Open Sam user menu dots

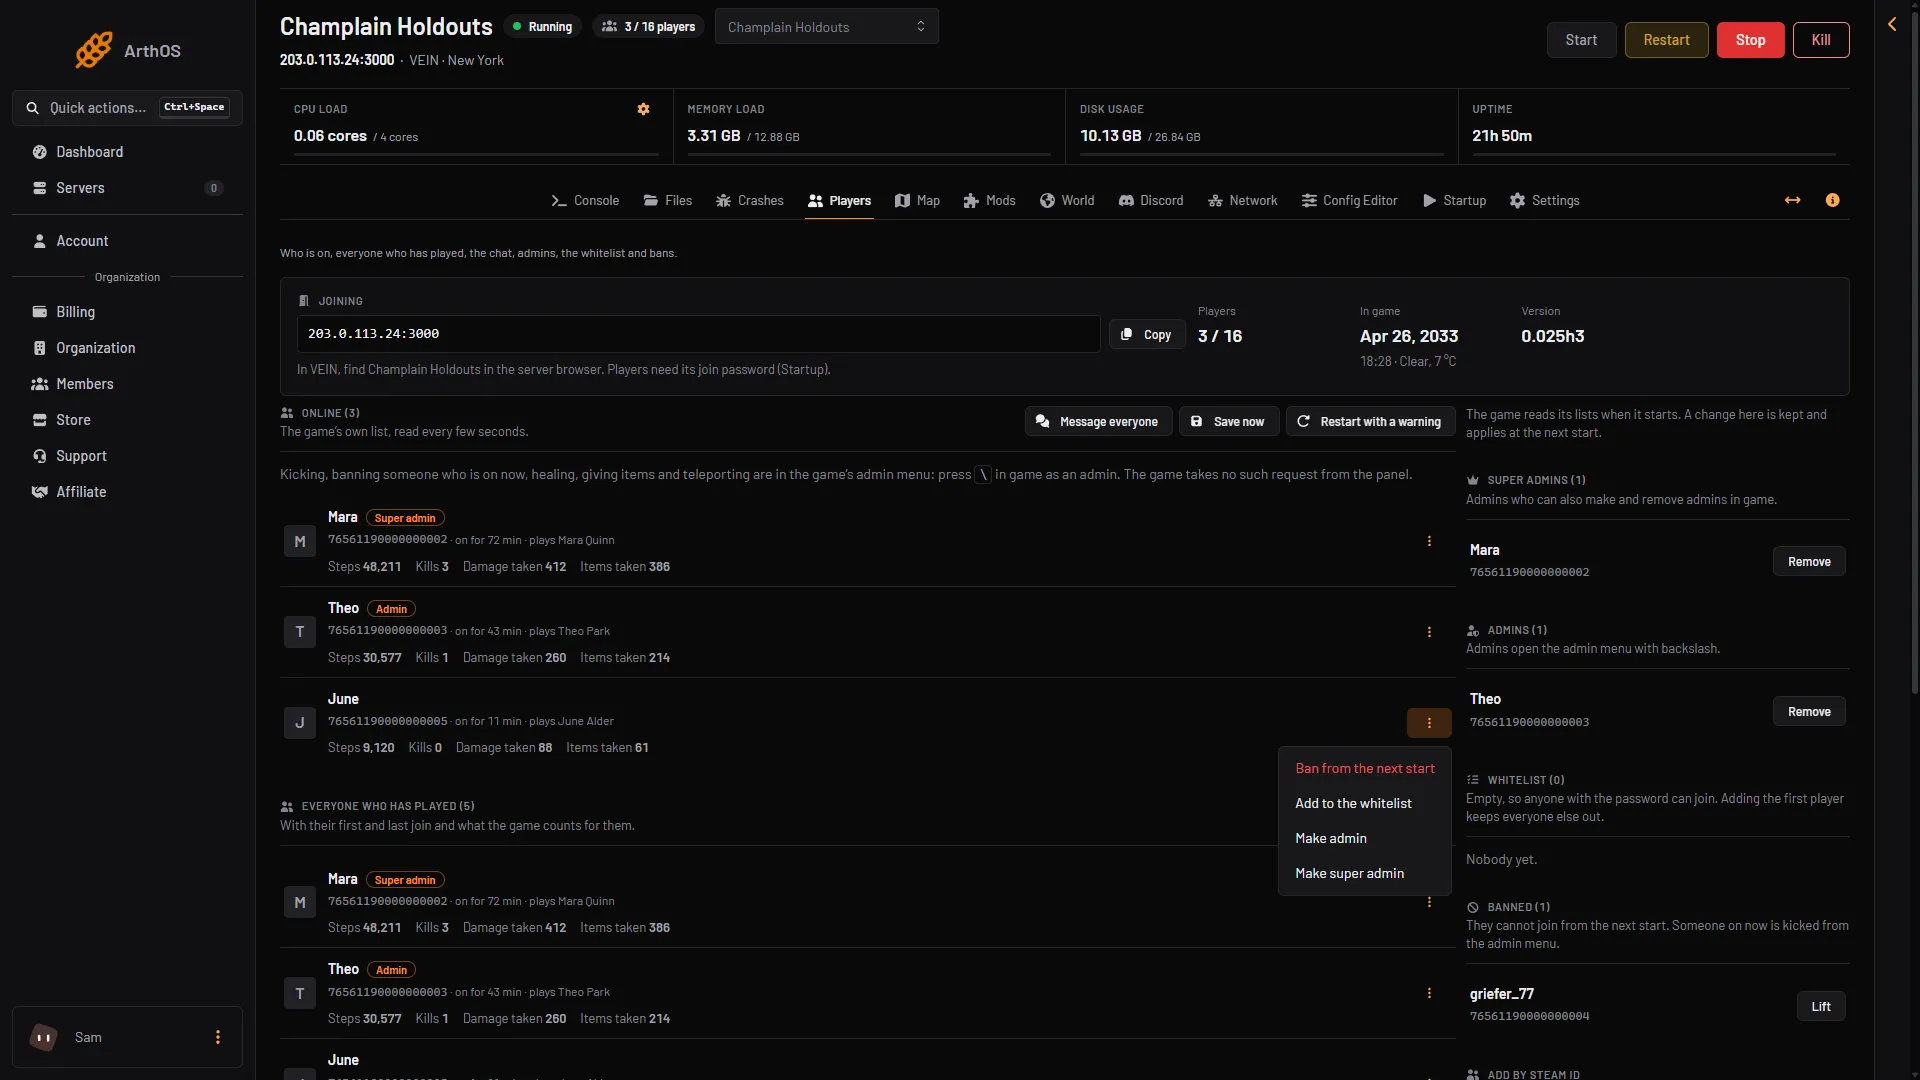coord(218,1037)
